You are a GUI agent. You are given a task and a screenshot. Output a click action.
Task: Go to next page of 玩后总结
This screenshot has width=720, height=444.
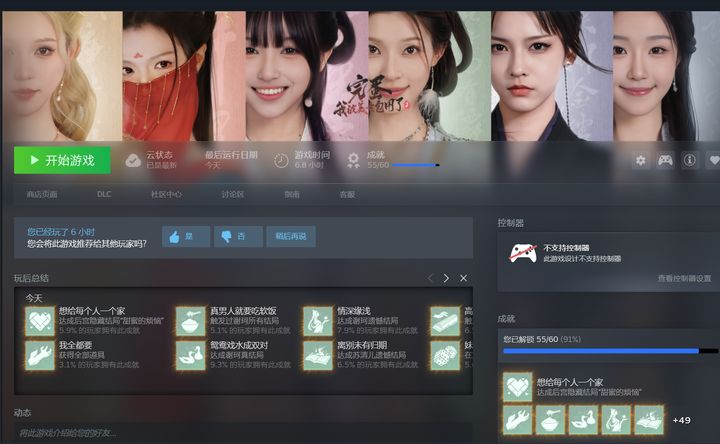(x=446, y=278)
